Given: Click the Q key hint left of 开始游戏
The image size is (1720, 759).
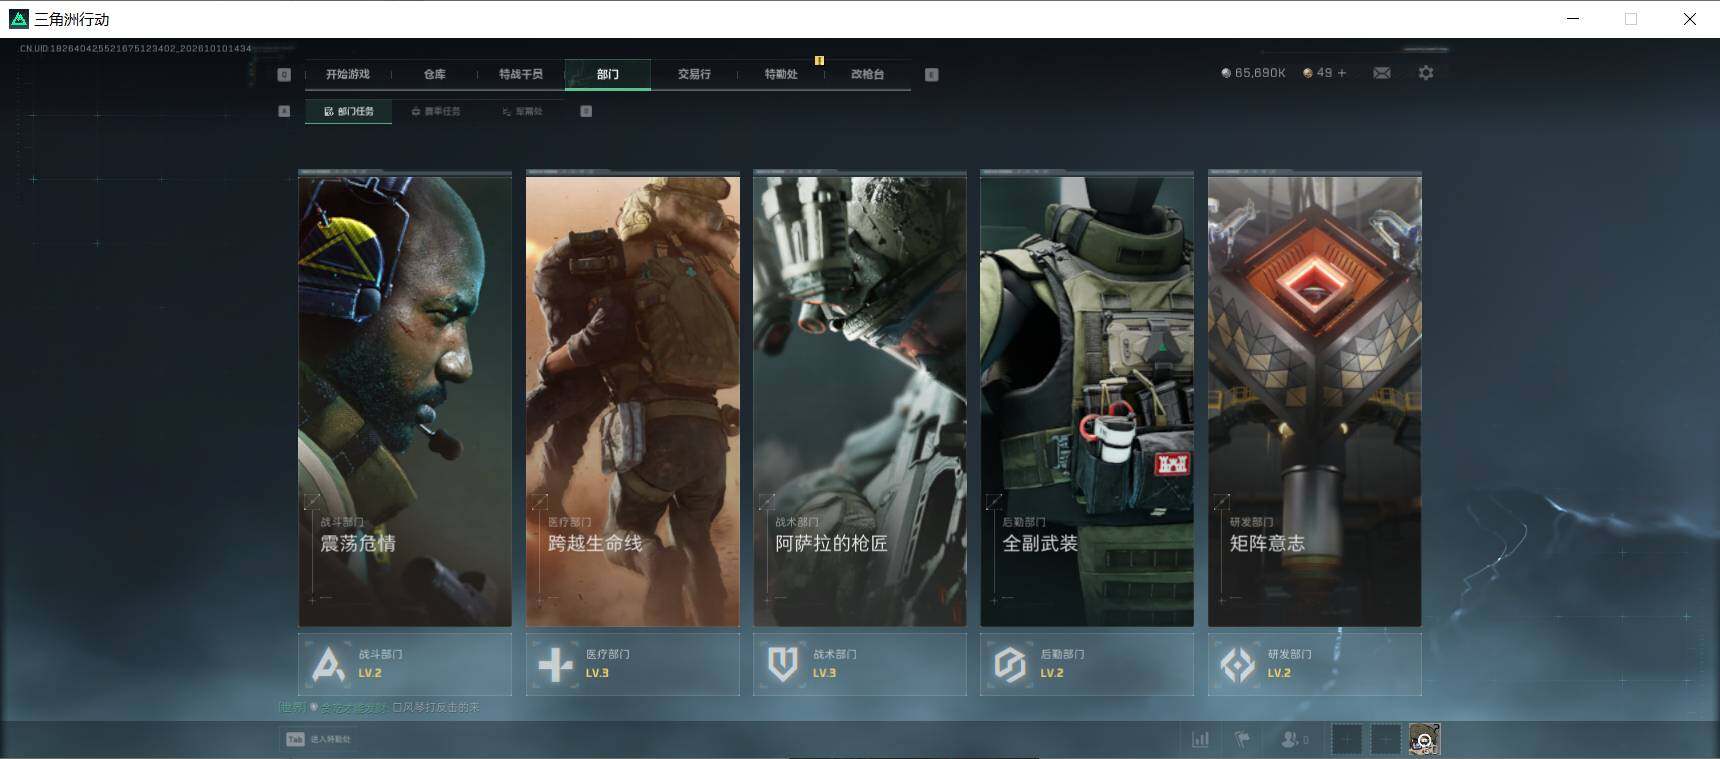Looking at the screenshot, I should click(x=284, y=74).
